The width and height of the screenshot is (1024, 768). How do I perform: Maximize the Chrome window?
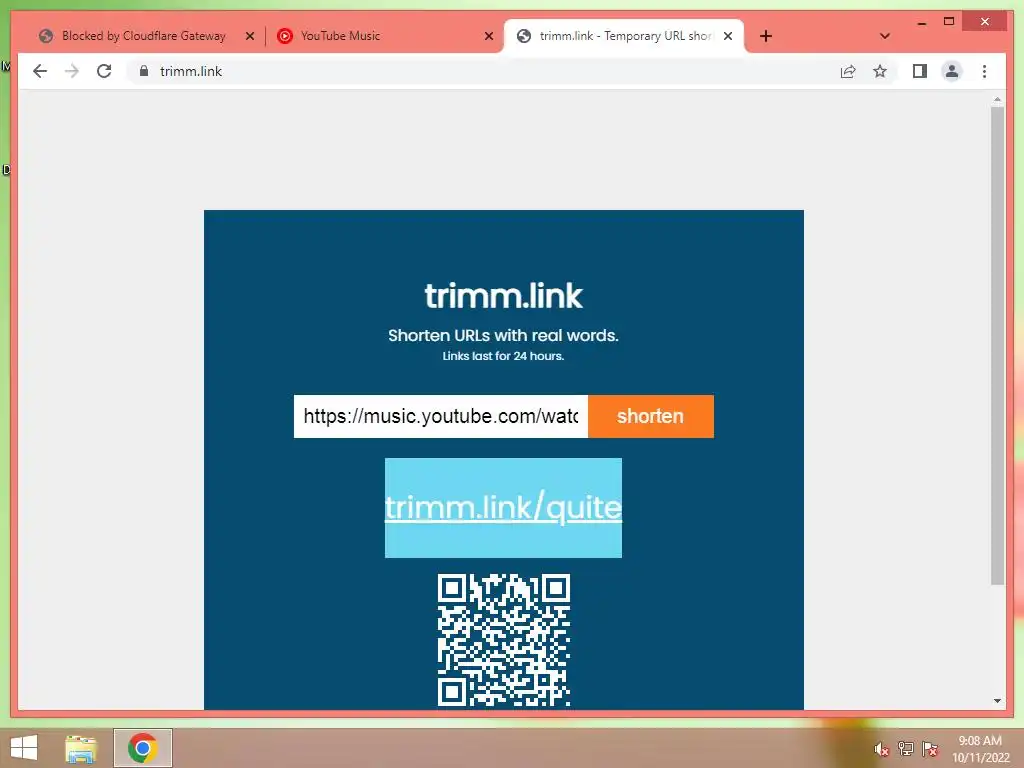(x=949, y=22)
